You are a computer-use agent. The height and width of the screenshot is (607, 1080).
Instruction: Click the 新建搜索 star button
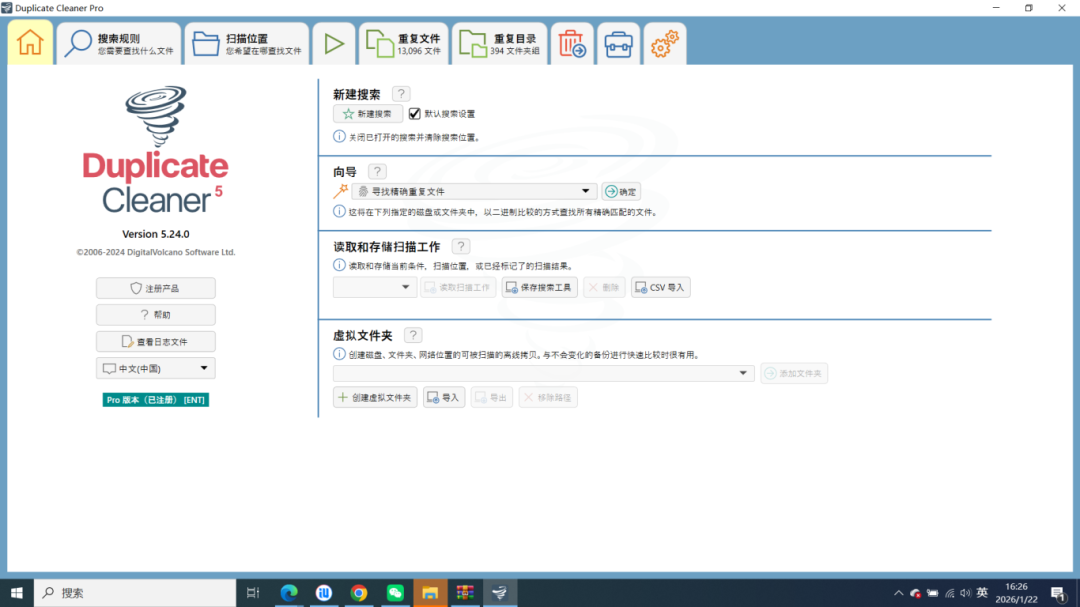tap(368, 114)
